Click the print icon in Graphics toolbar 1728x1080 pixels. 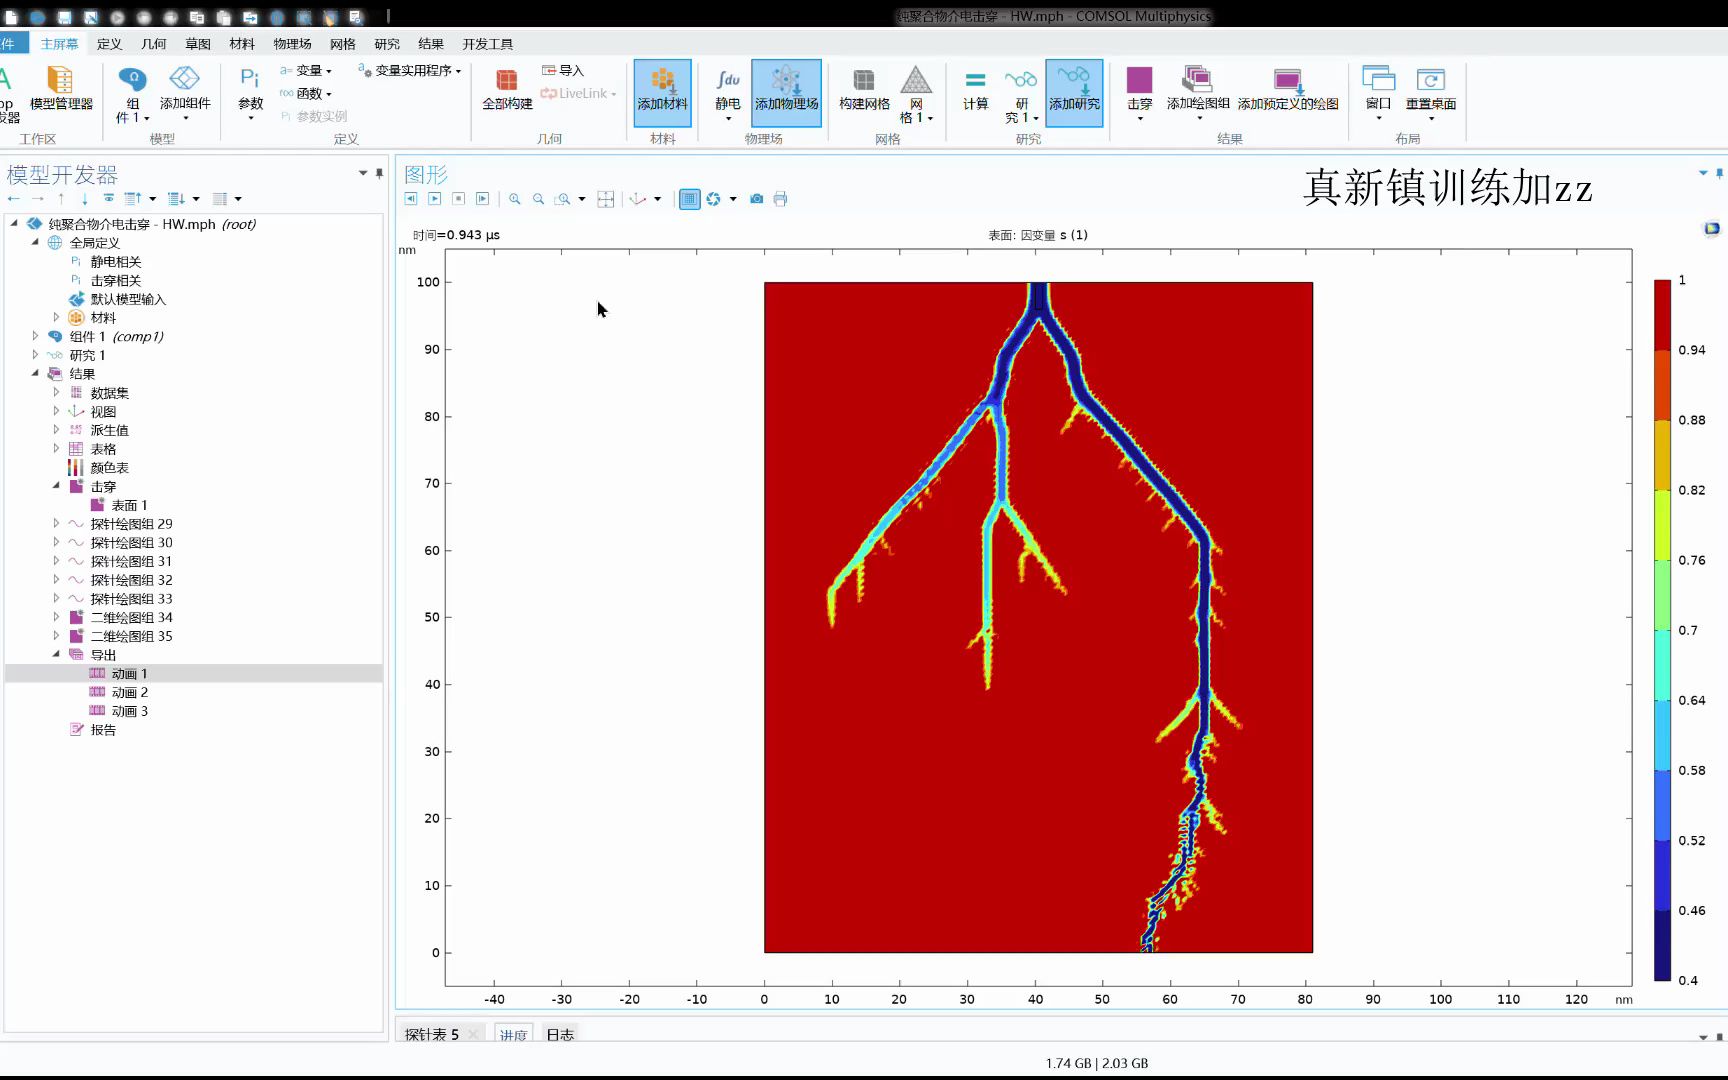point(781,199)
